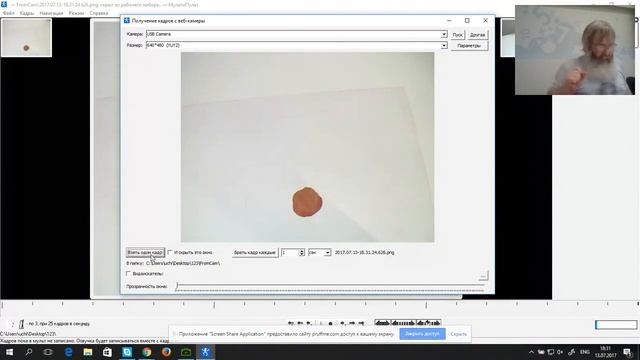Open the notification center icon
This screenshot has width=640, height=360.
pyautogui.click(x=628, y=352)
